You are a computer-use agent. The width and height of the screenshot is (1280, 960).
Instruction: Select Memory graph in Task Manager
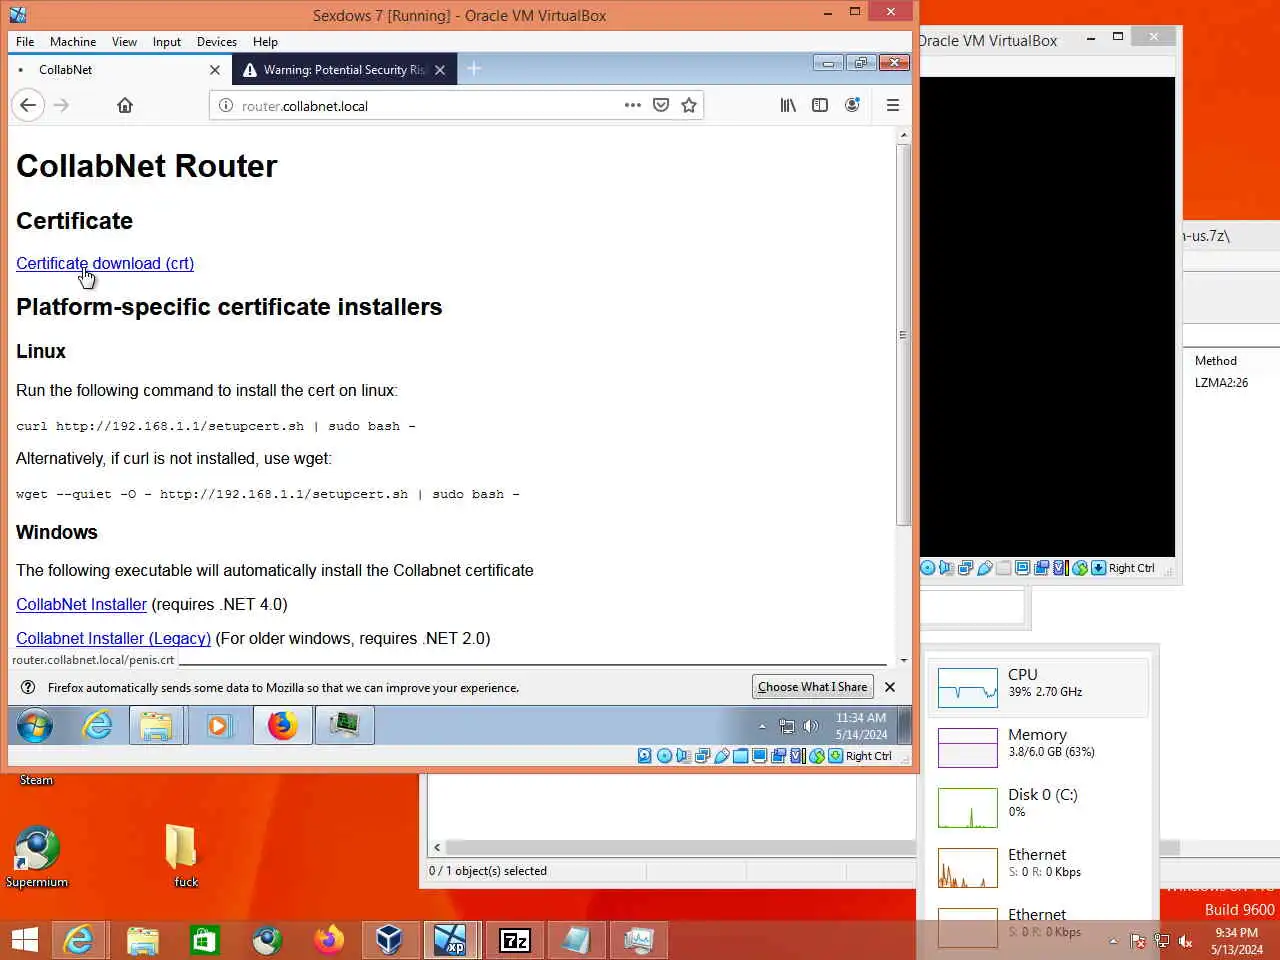point(1038,747)
